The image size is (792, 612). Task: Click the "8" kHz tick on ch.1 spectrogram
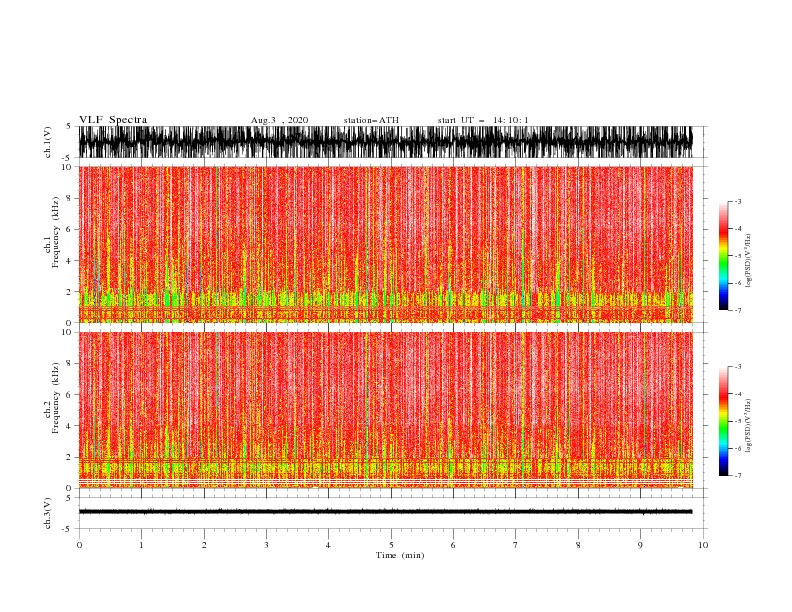click(x=70, y=198)
